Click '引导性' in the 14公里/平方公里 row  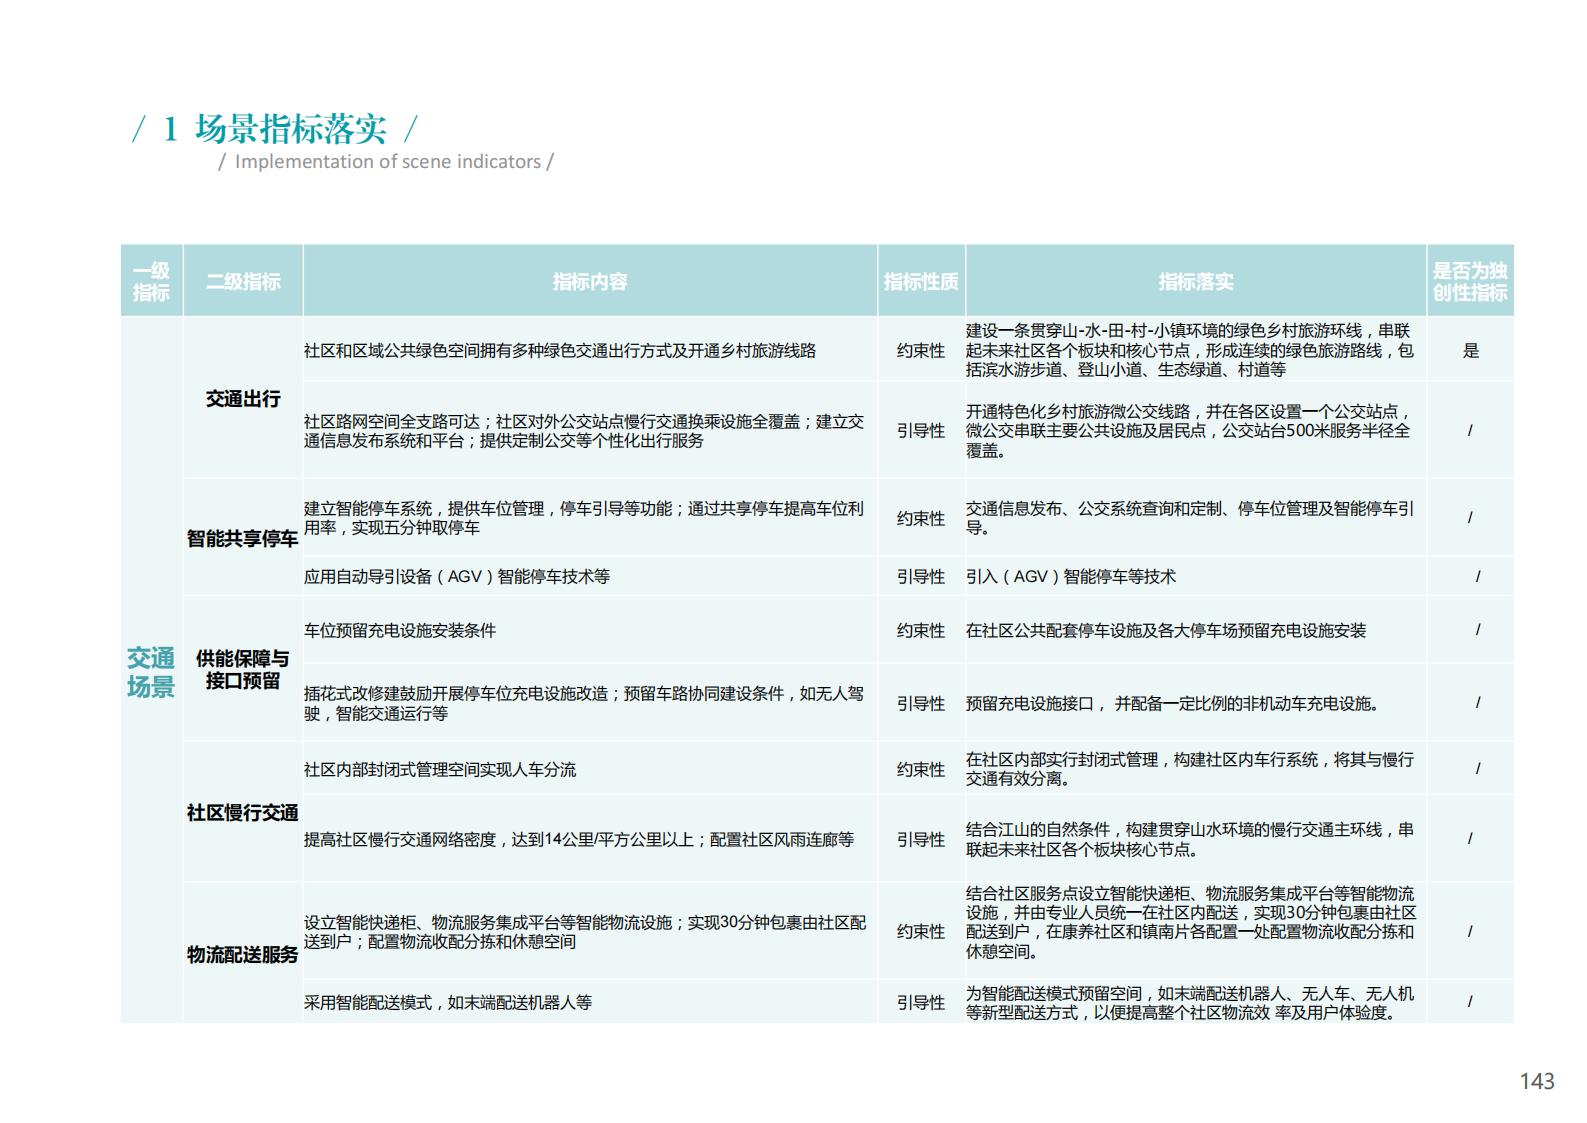[x=921, y=840]
